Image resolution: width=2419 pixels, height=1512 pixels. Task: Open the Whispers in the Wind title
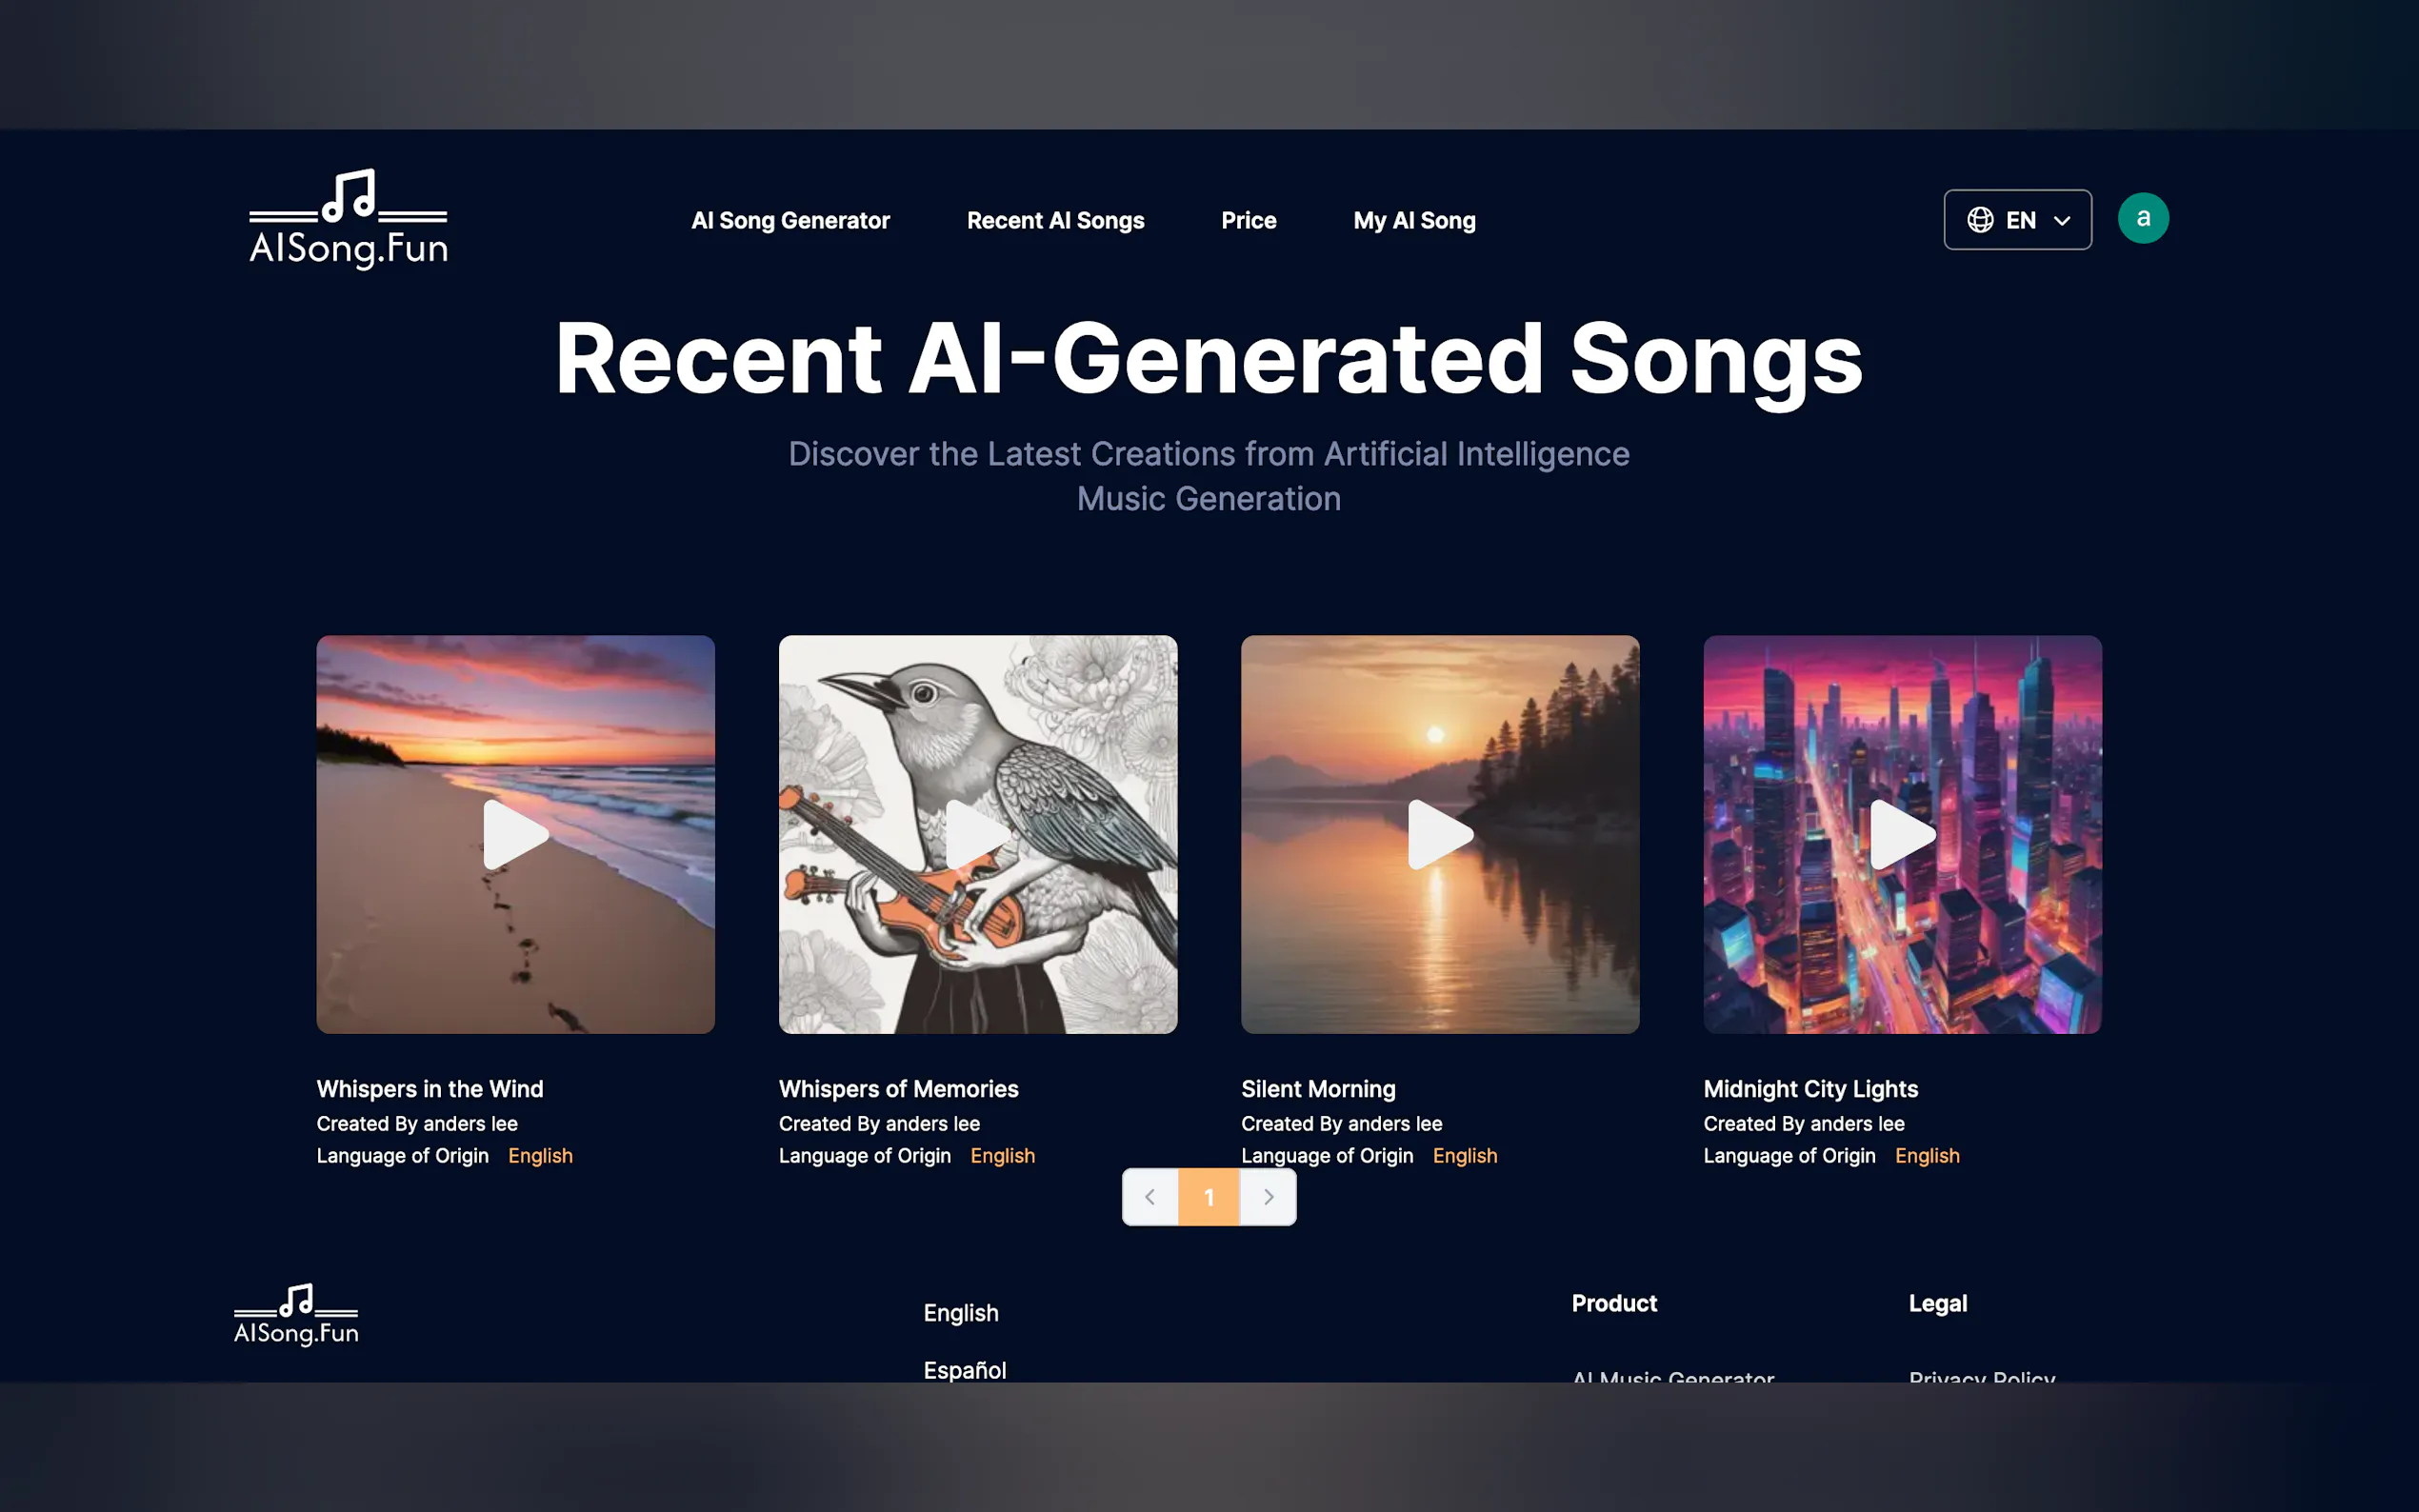[430, 1089]
